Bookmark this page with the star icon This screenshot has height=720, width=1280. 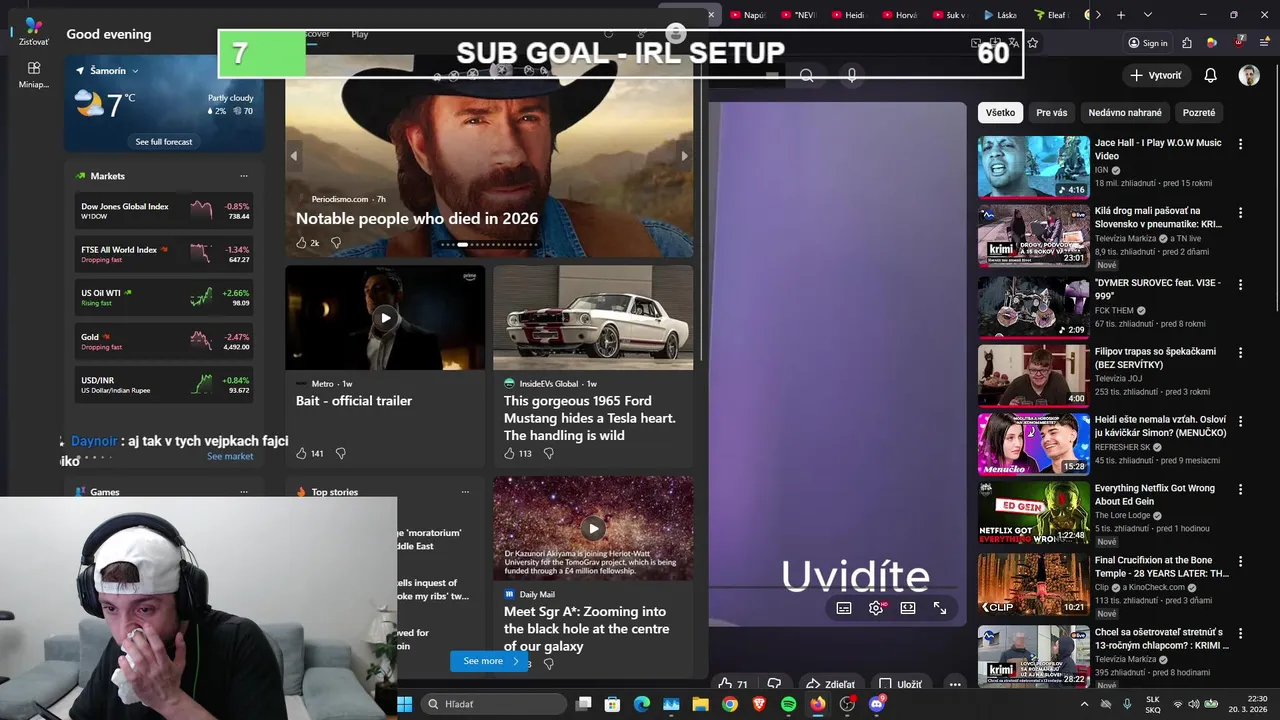[1033, 43]
